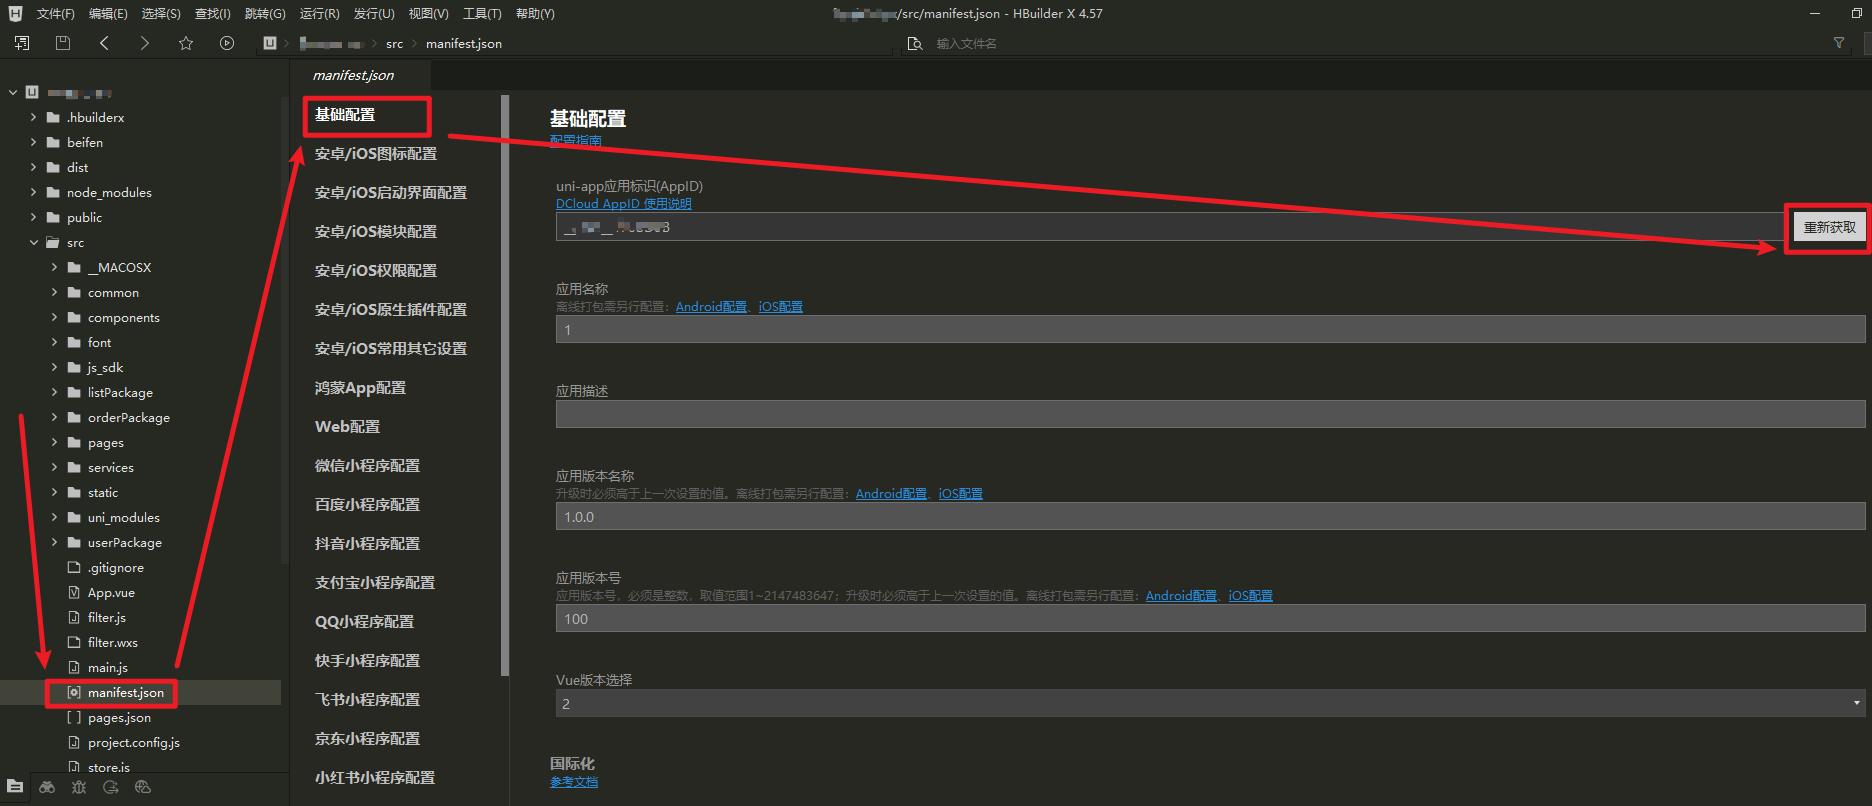Expand the dist folder
The image size is (1872, 806).
tap(33, 167)
